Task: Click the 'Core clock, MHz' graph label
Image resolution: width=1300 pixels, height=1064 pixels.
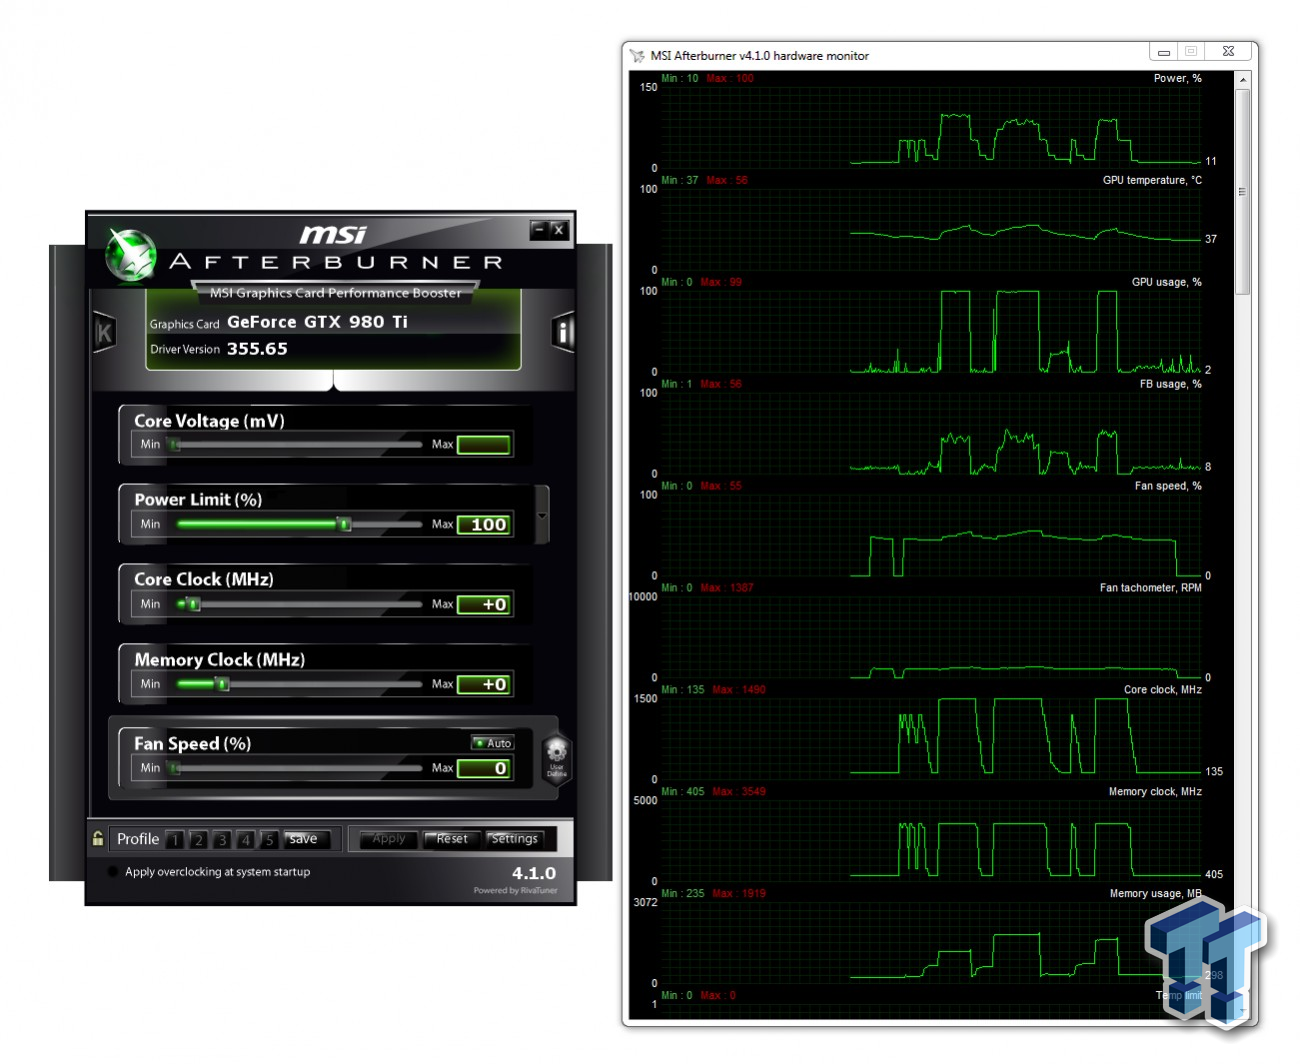Action: 1163,690
